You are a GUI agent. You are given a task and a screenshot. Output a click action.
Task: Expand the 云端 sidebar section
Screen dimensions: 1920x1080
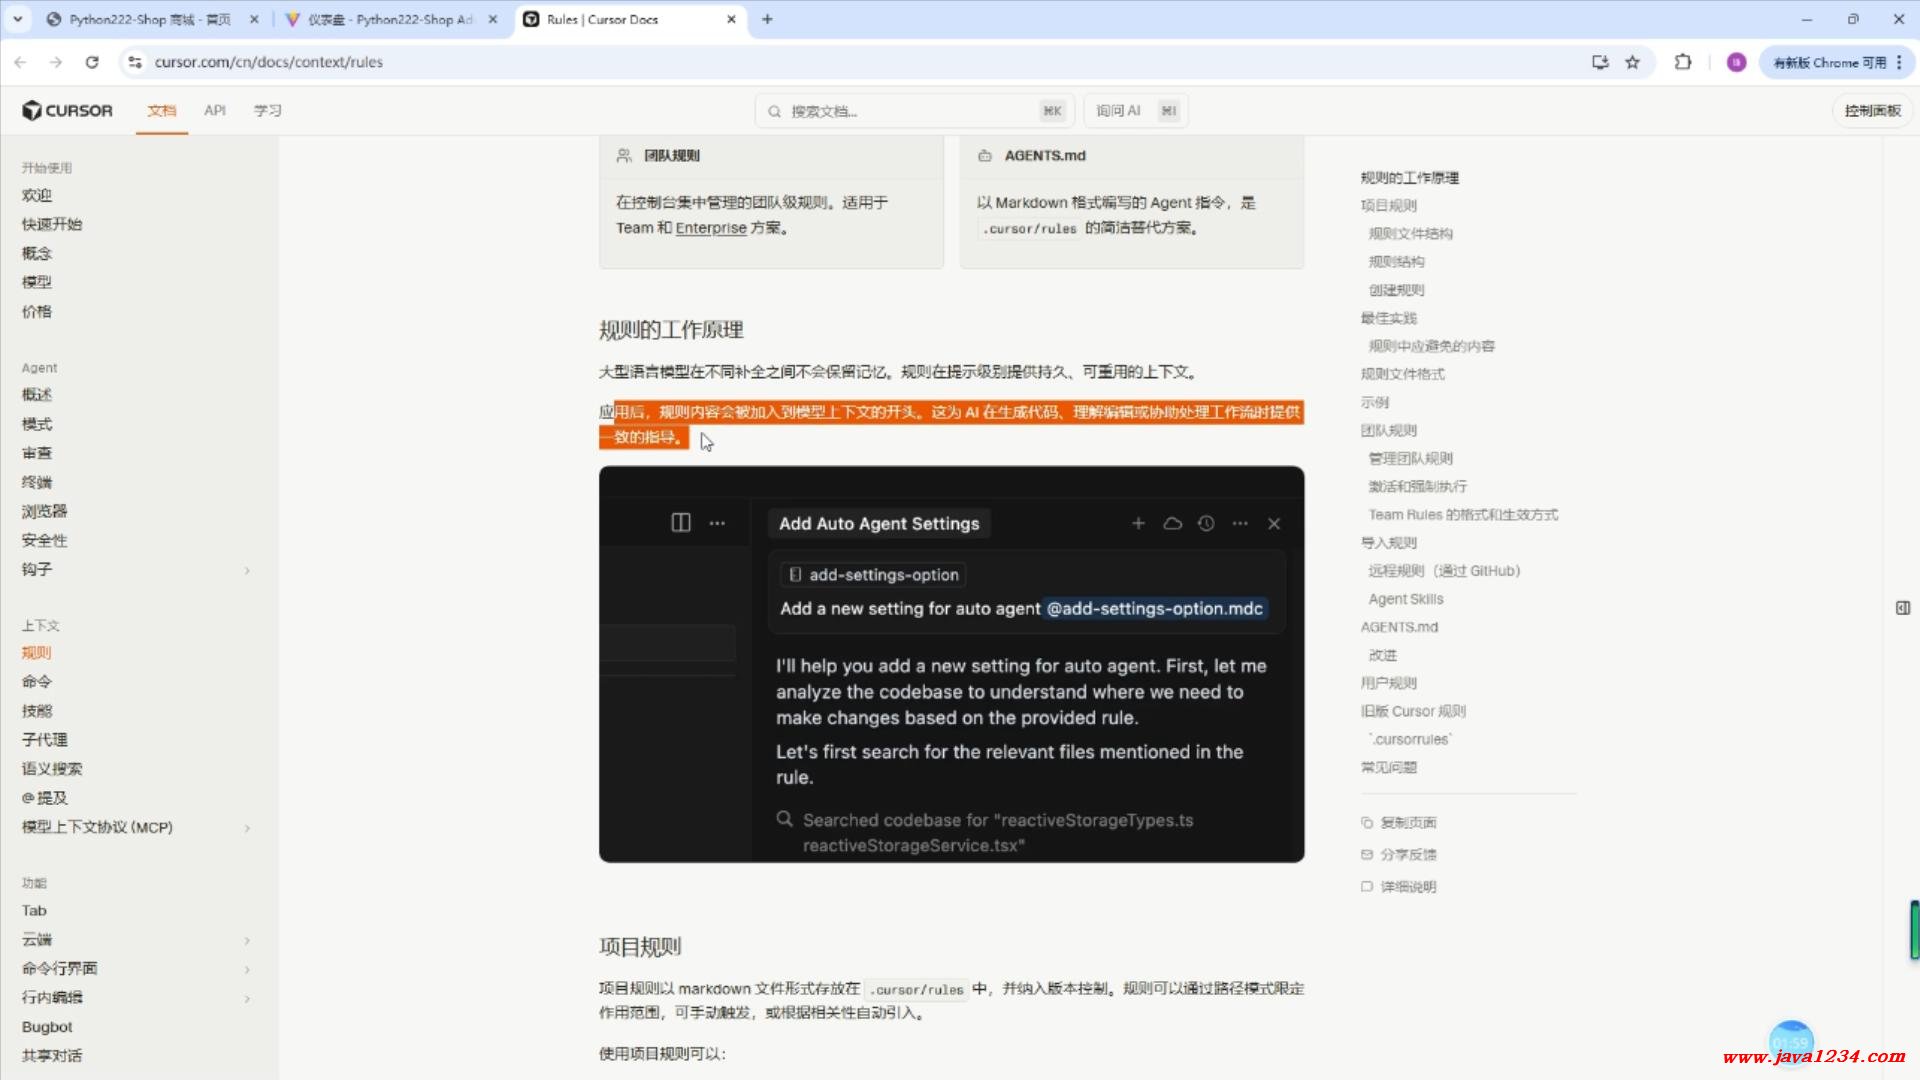click(x=247, y=941)
